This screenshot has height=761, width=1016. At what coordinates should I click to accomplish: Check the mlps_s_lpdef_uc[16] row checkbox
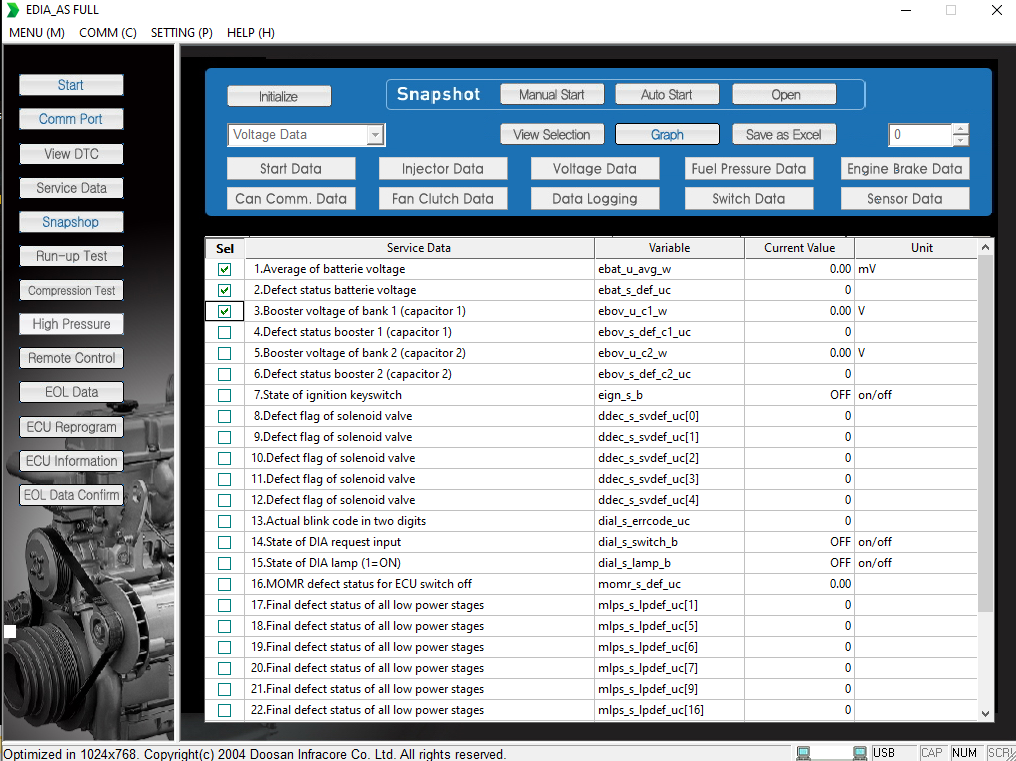pos(224,710)
